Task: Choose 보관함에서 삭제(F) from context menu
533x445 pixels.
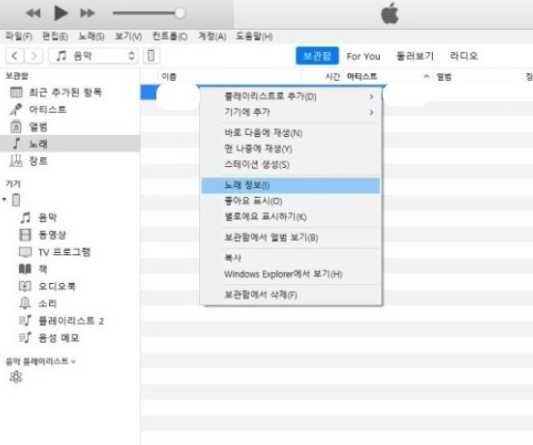Action: point(291,295)
